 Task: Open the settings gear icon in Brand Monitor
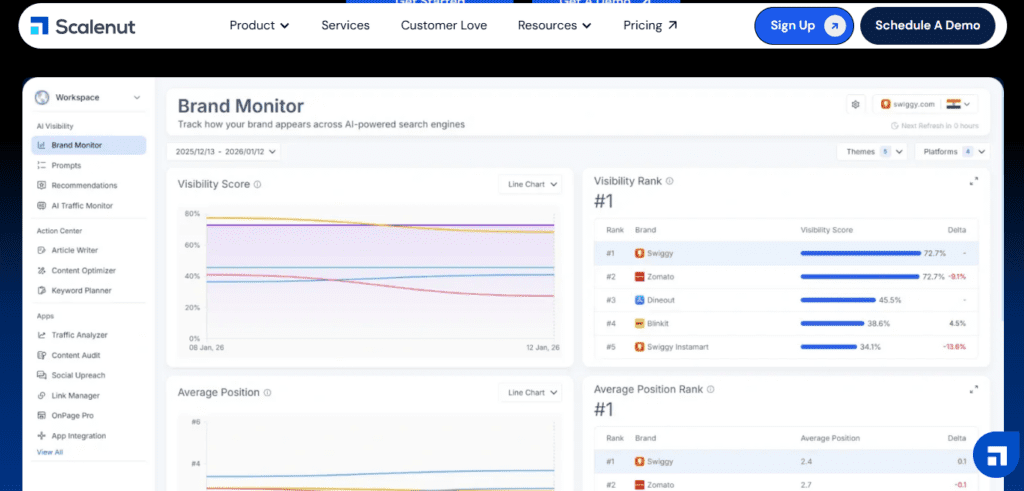[x=855, y=104]
